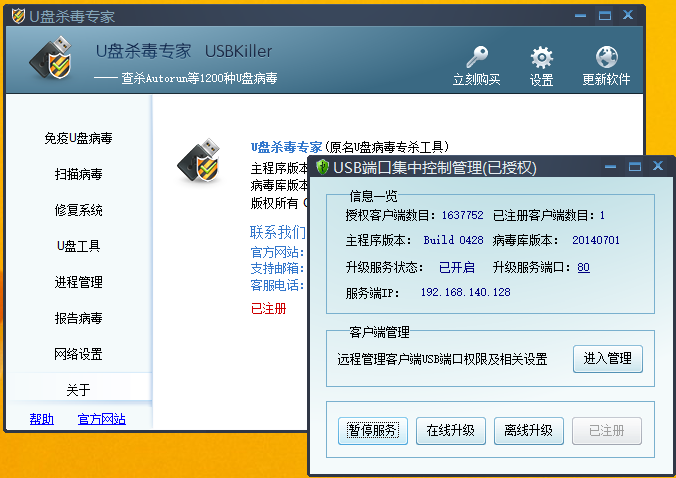The width and height of the screenshot is (676, 478).
Task: Open 修复系统 sidebar item
Action: click(78, 210)
